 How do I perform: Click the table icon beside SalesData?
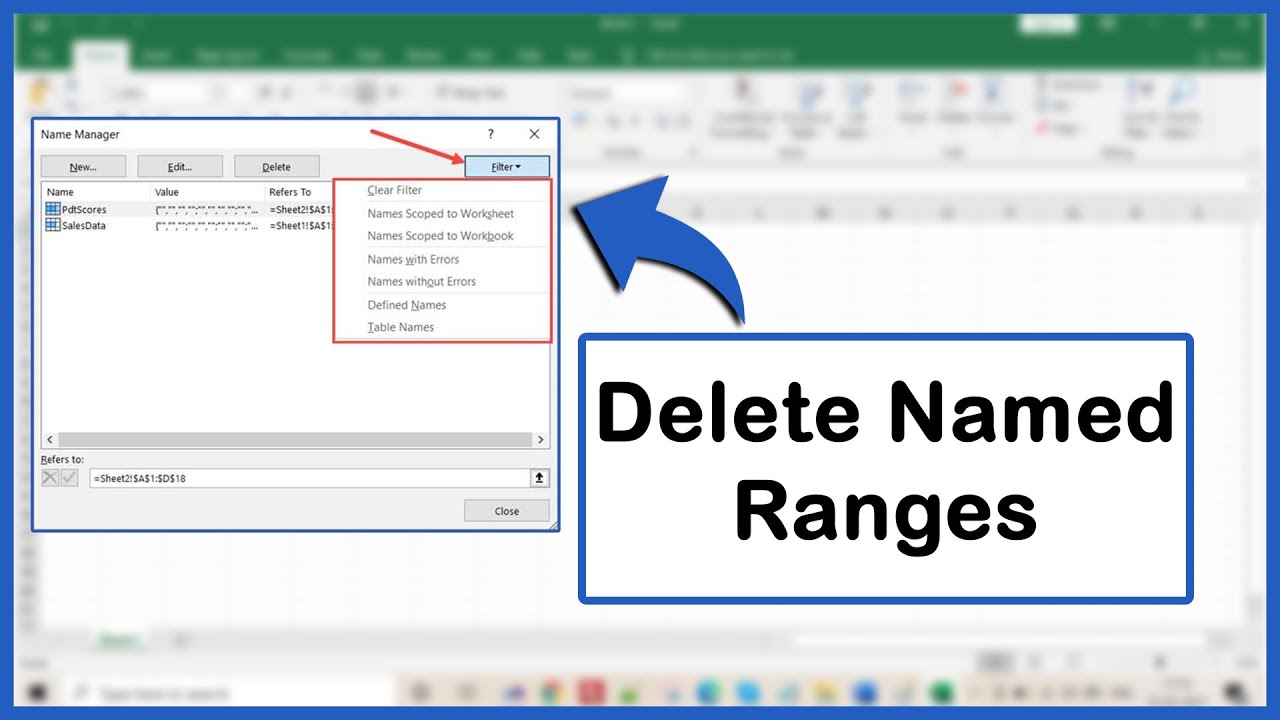point(53,225)
